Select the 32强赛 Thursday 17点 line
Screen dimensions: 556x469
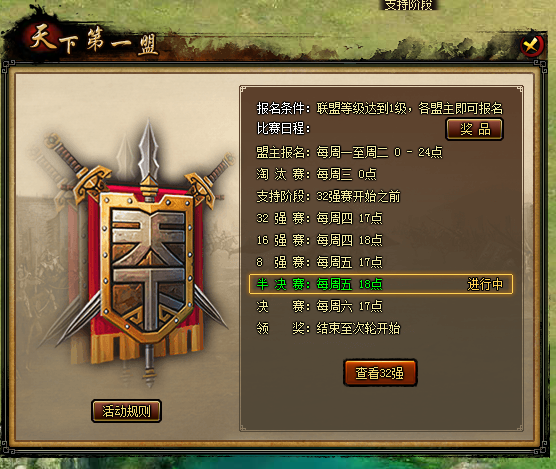point(319,218)
